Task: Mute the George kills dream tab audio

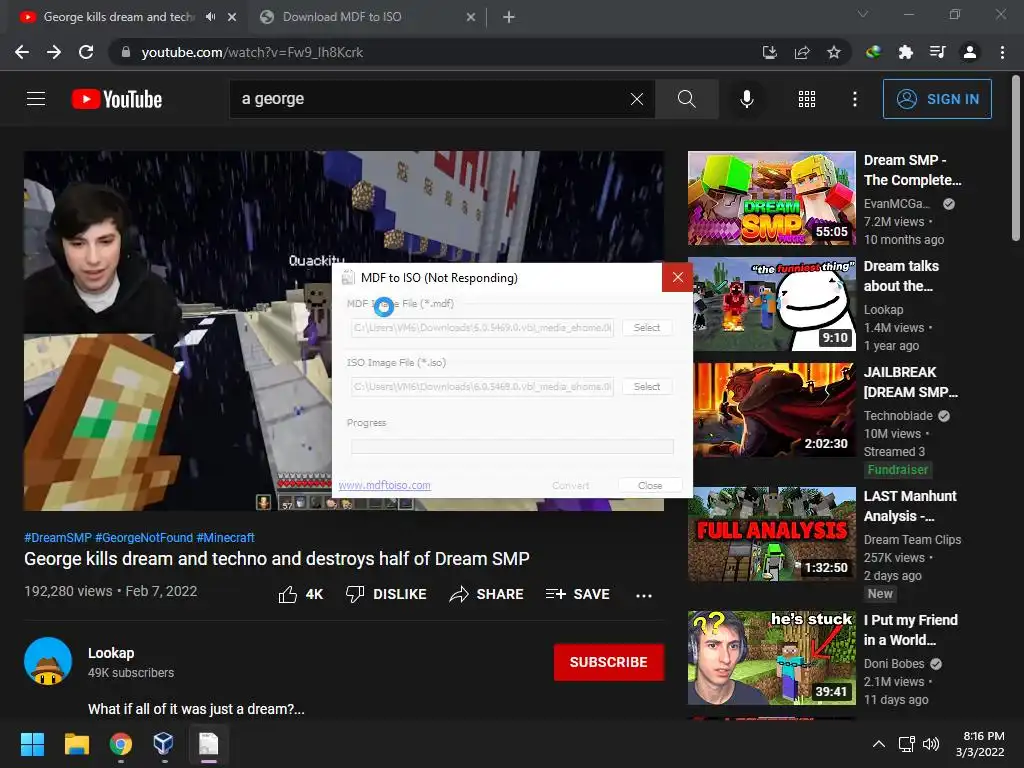Action: 210,17
